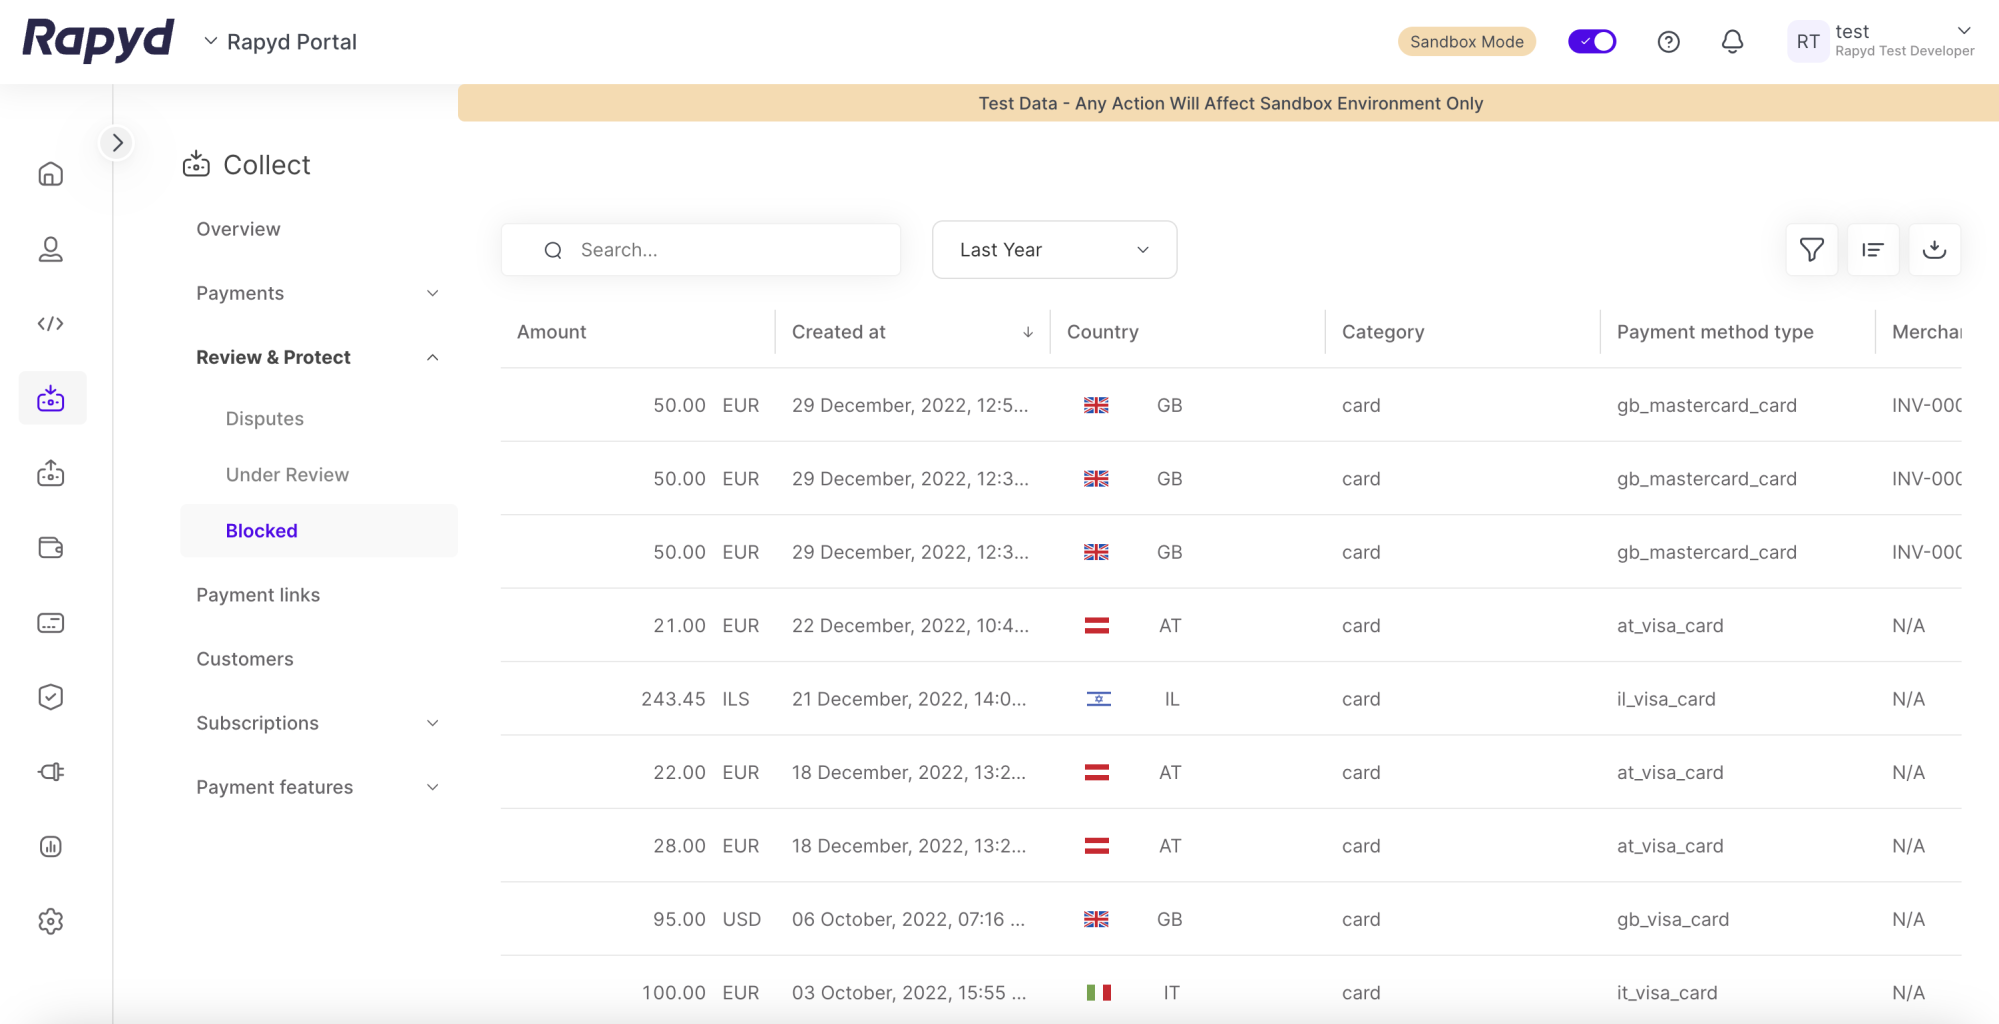Open the Last Year date range dropdown

pyautogui.click(x=1053, y=250)
